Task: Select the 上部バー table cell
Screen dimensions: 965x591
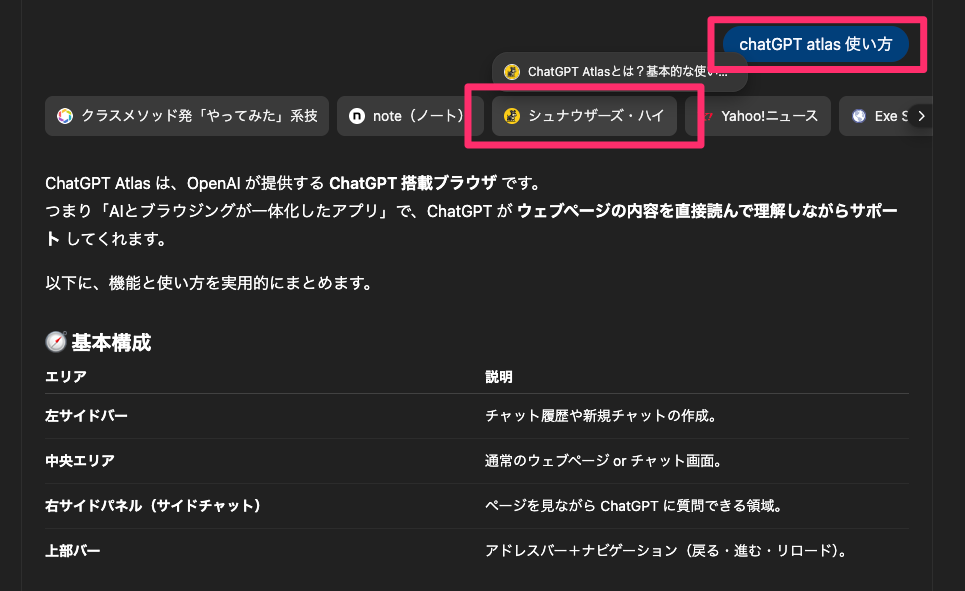Action: (73, 550)
